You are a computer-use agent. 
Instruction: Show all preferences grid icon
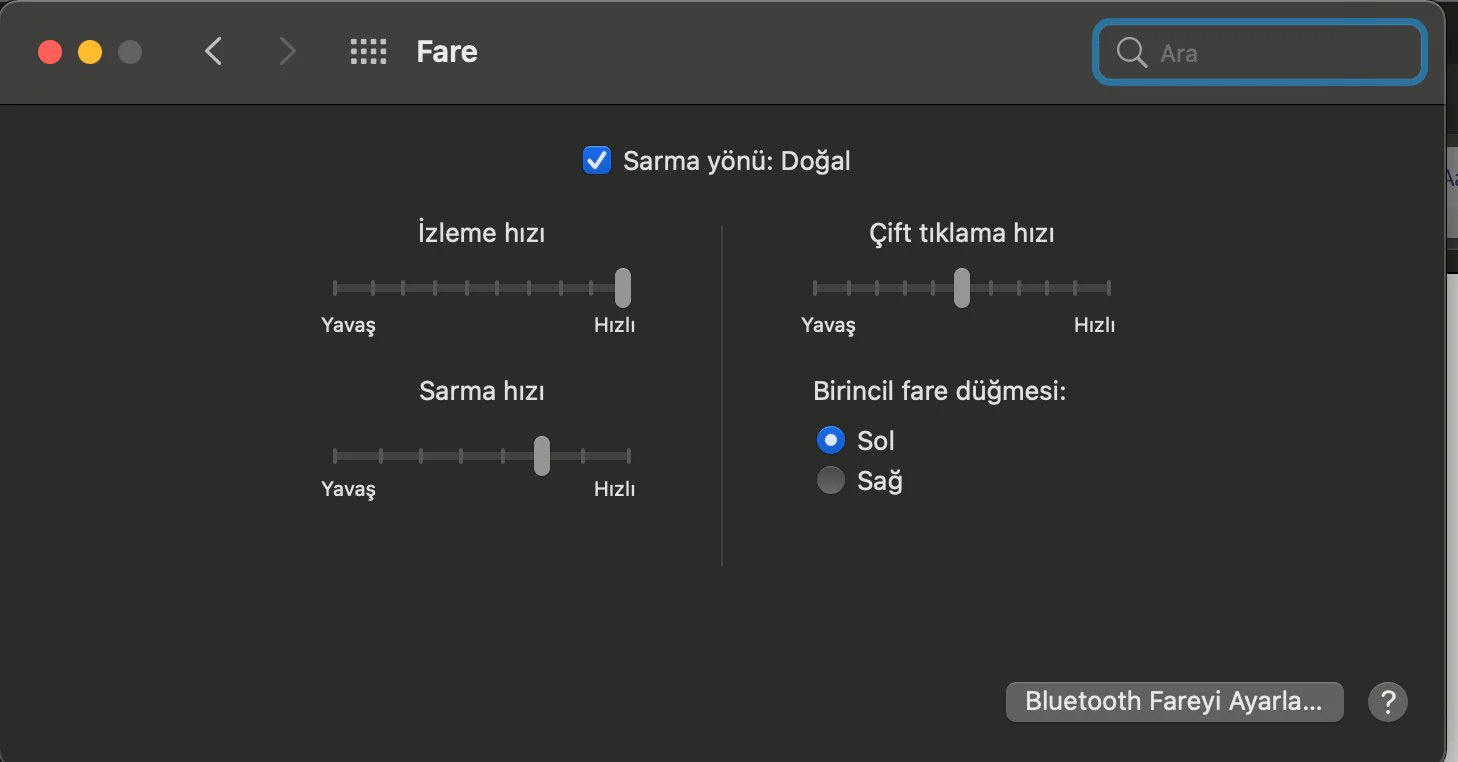368,52
